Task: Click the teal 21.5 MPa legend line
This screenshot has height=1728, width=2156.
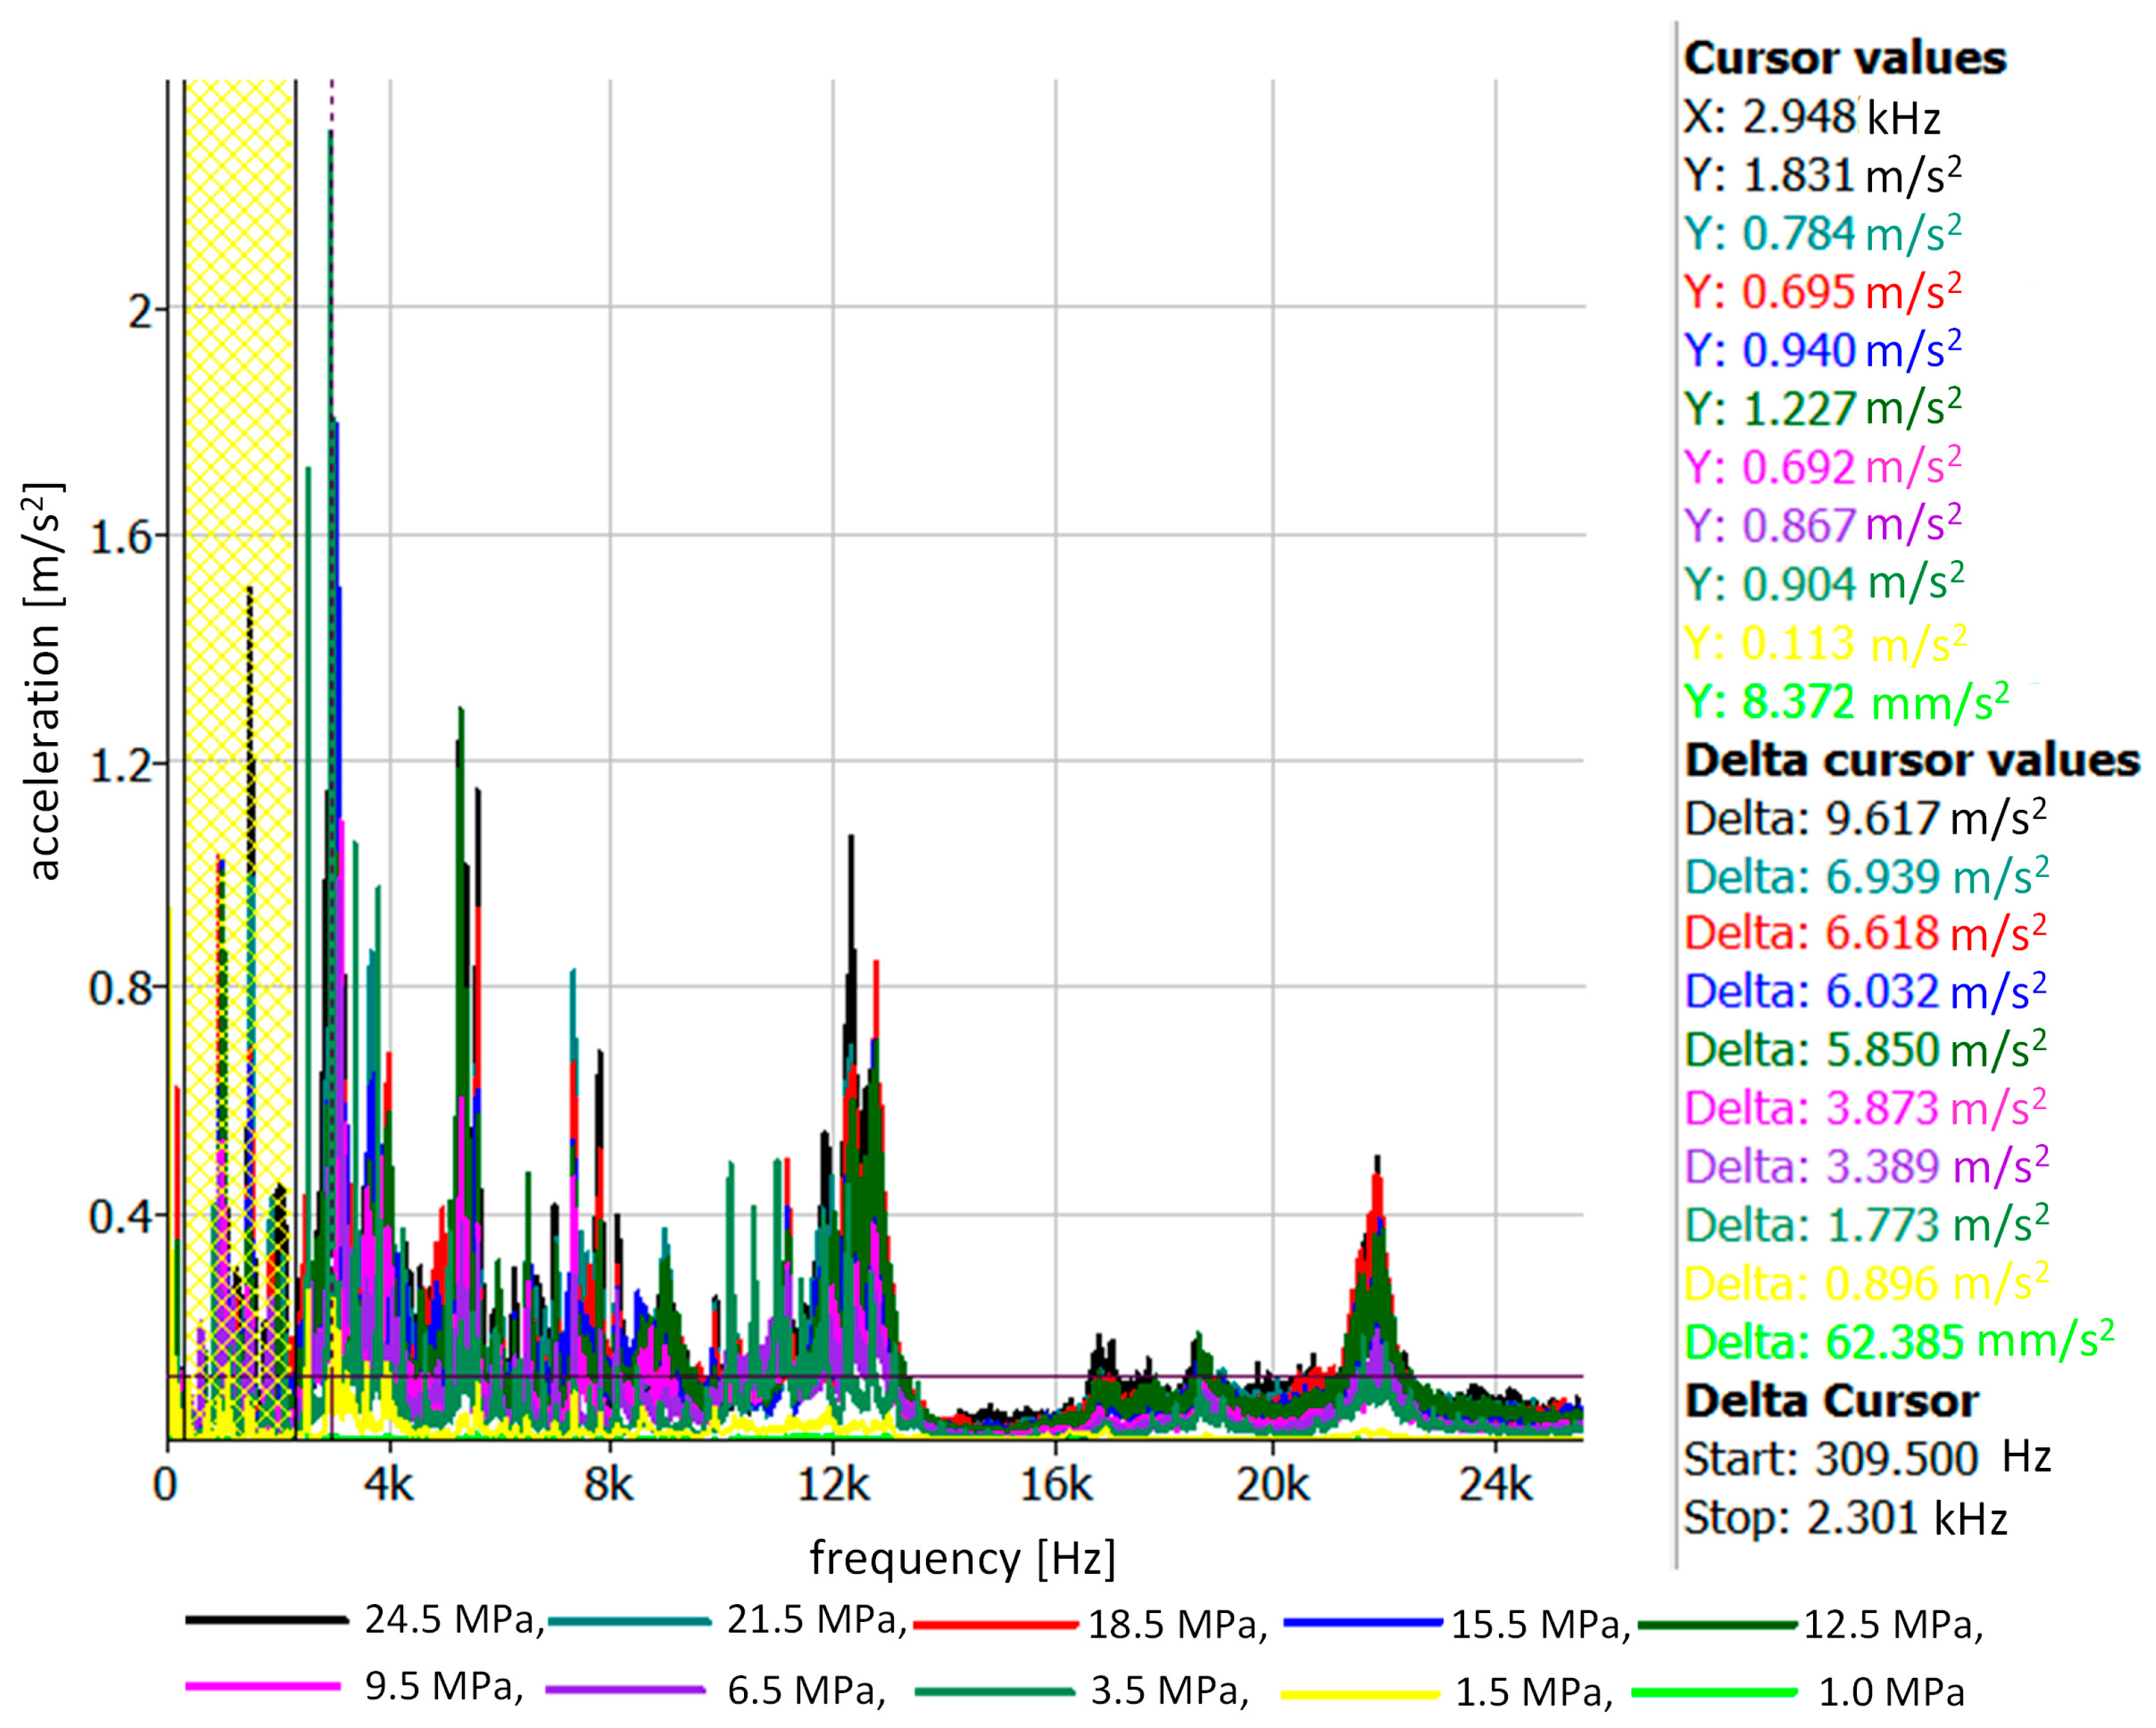Action: 630,1620
